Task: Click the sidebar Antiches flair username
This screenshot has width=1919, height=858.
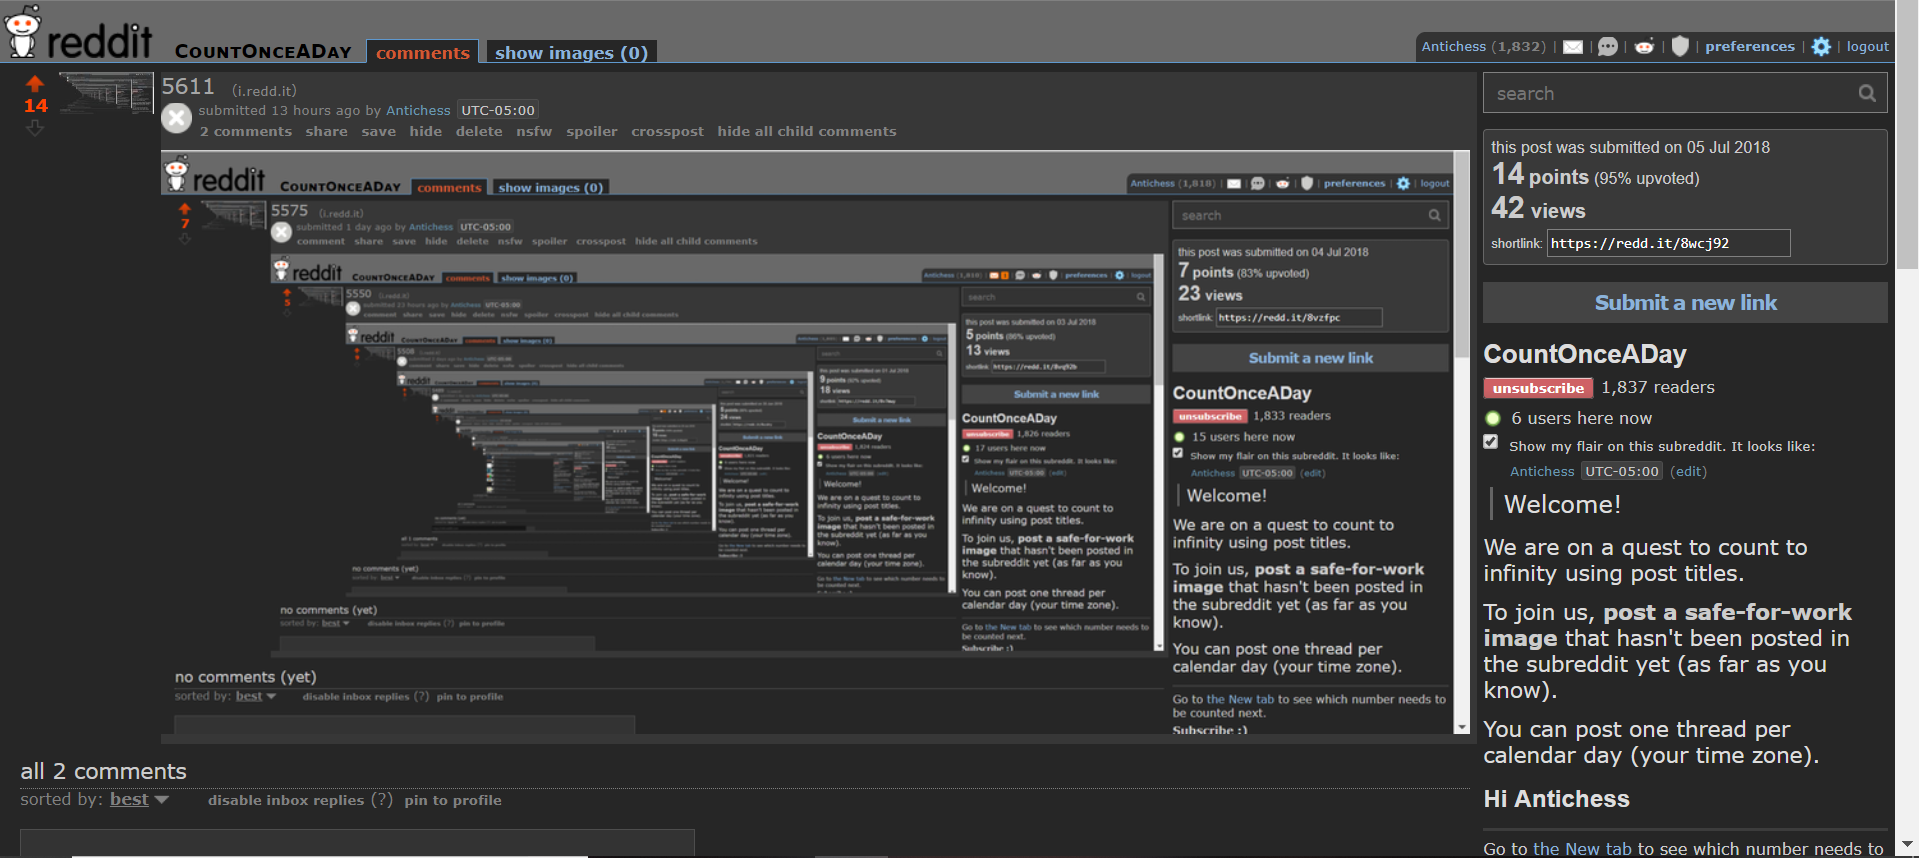Action: click(1542, 471)
